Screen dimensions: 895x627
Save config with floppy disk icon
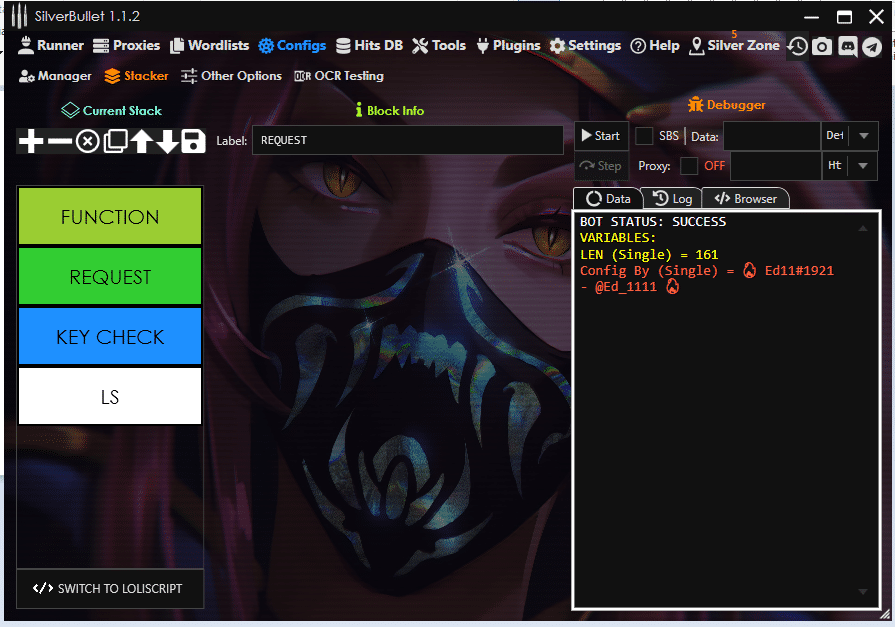pos(193,141)
